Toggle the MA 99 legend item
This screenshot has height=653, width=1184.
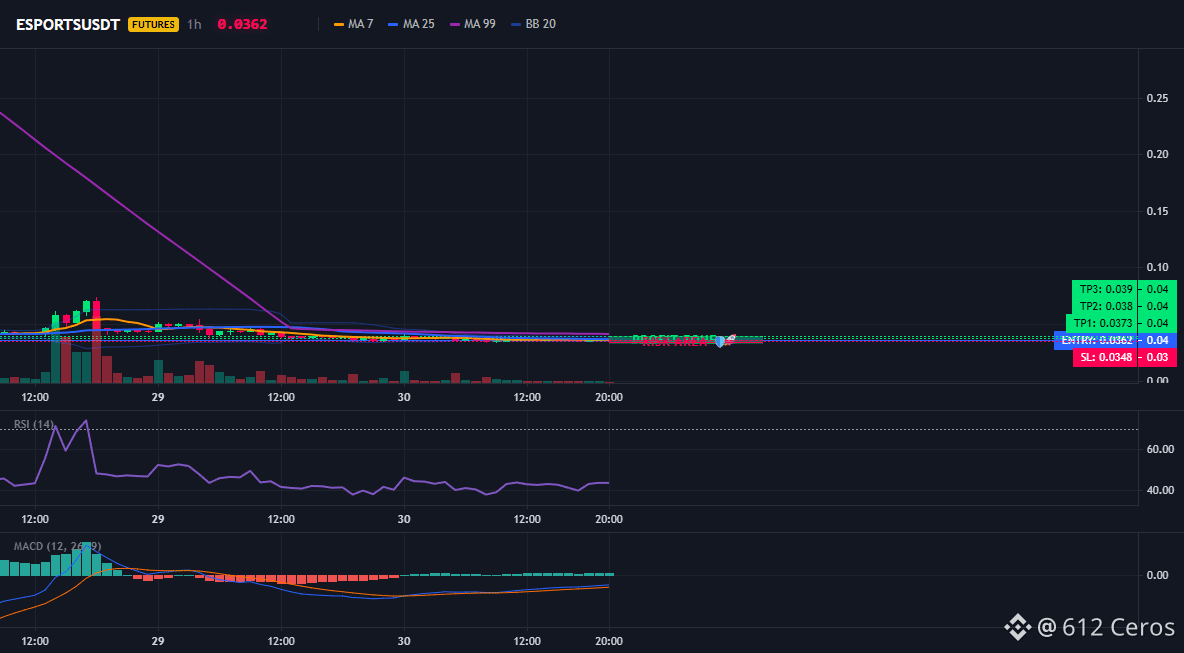click(473, 24)
